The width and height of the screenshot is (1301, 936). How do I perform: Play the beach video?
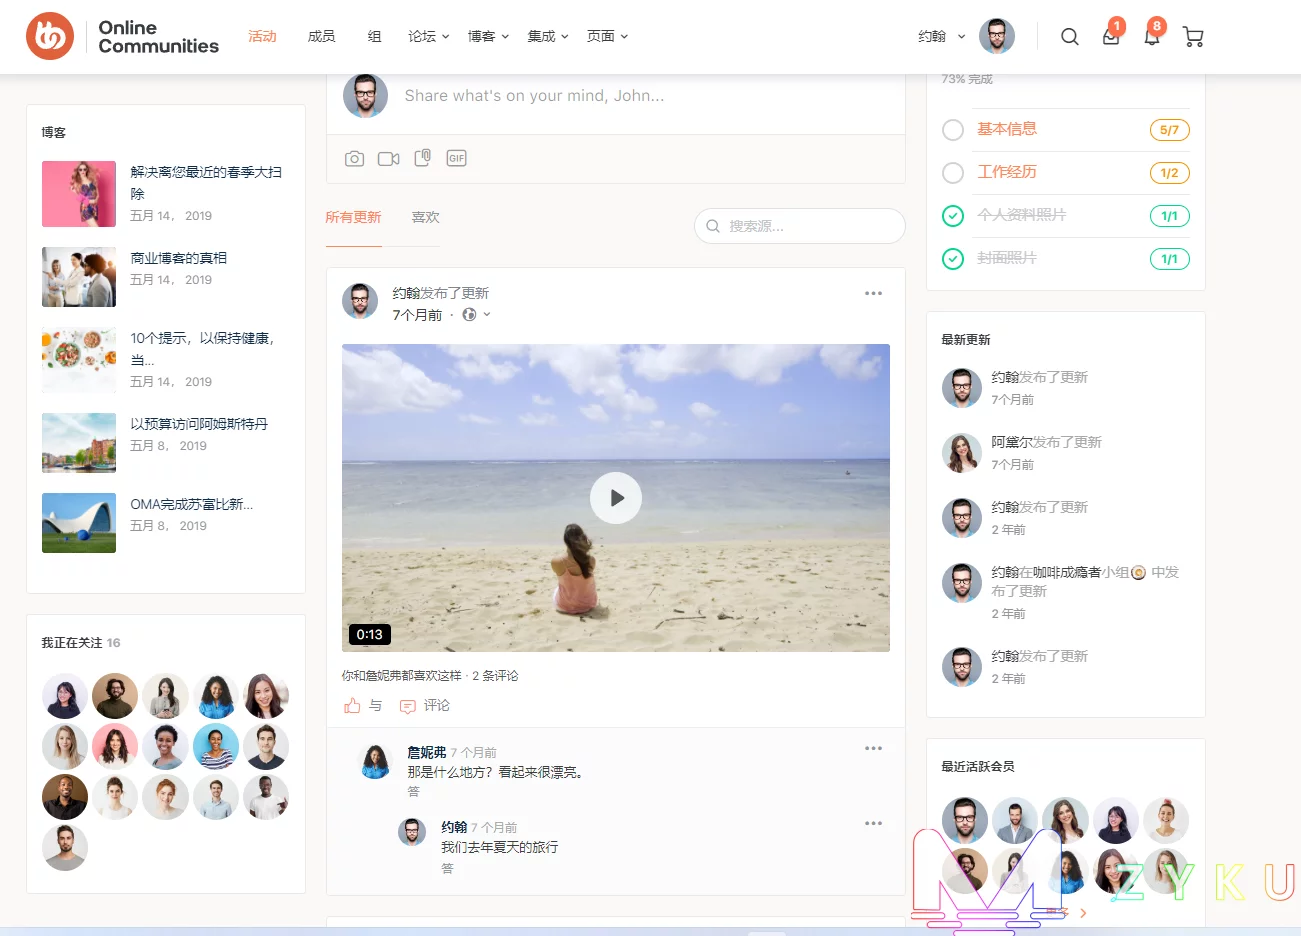point(615,498)
